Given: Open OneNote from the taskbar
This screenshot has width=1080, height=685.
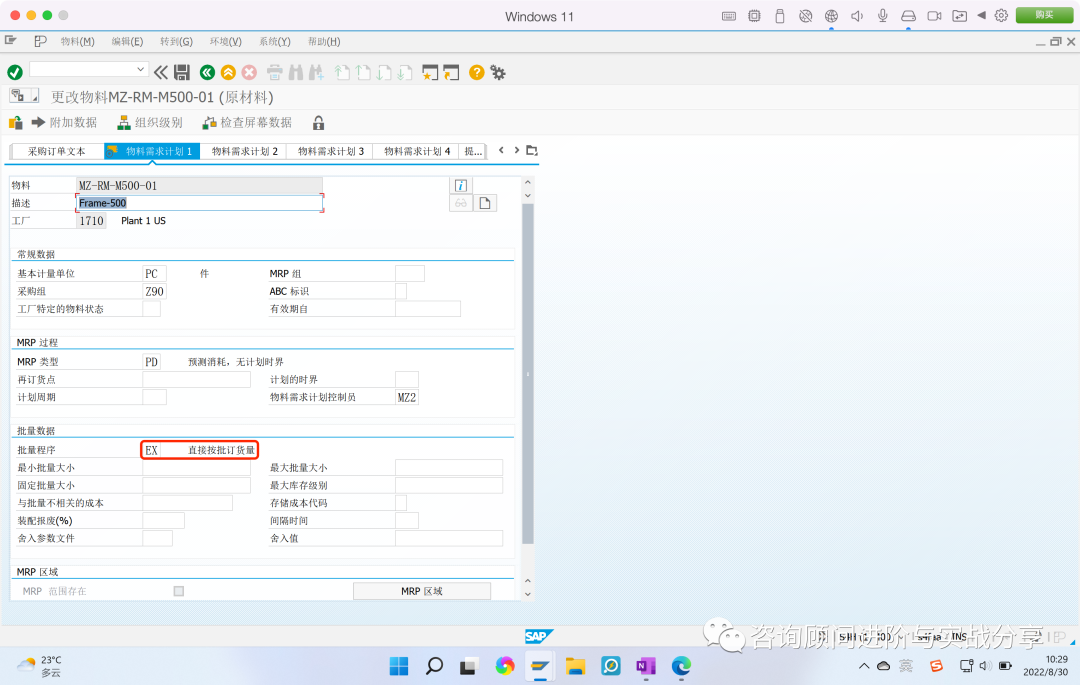Looking at the screenshot, I should [646, 666].
